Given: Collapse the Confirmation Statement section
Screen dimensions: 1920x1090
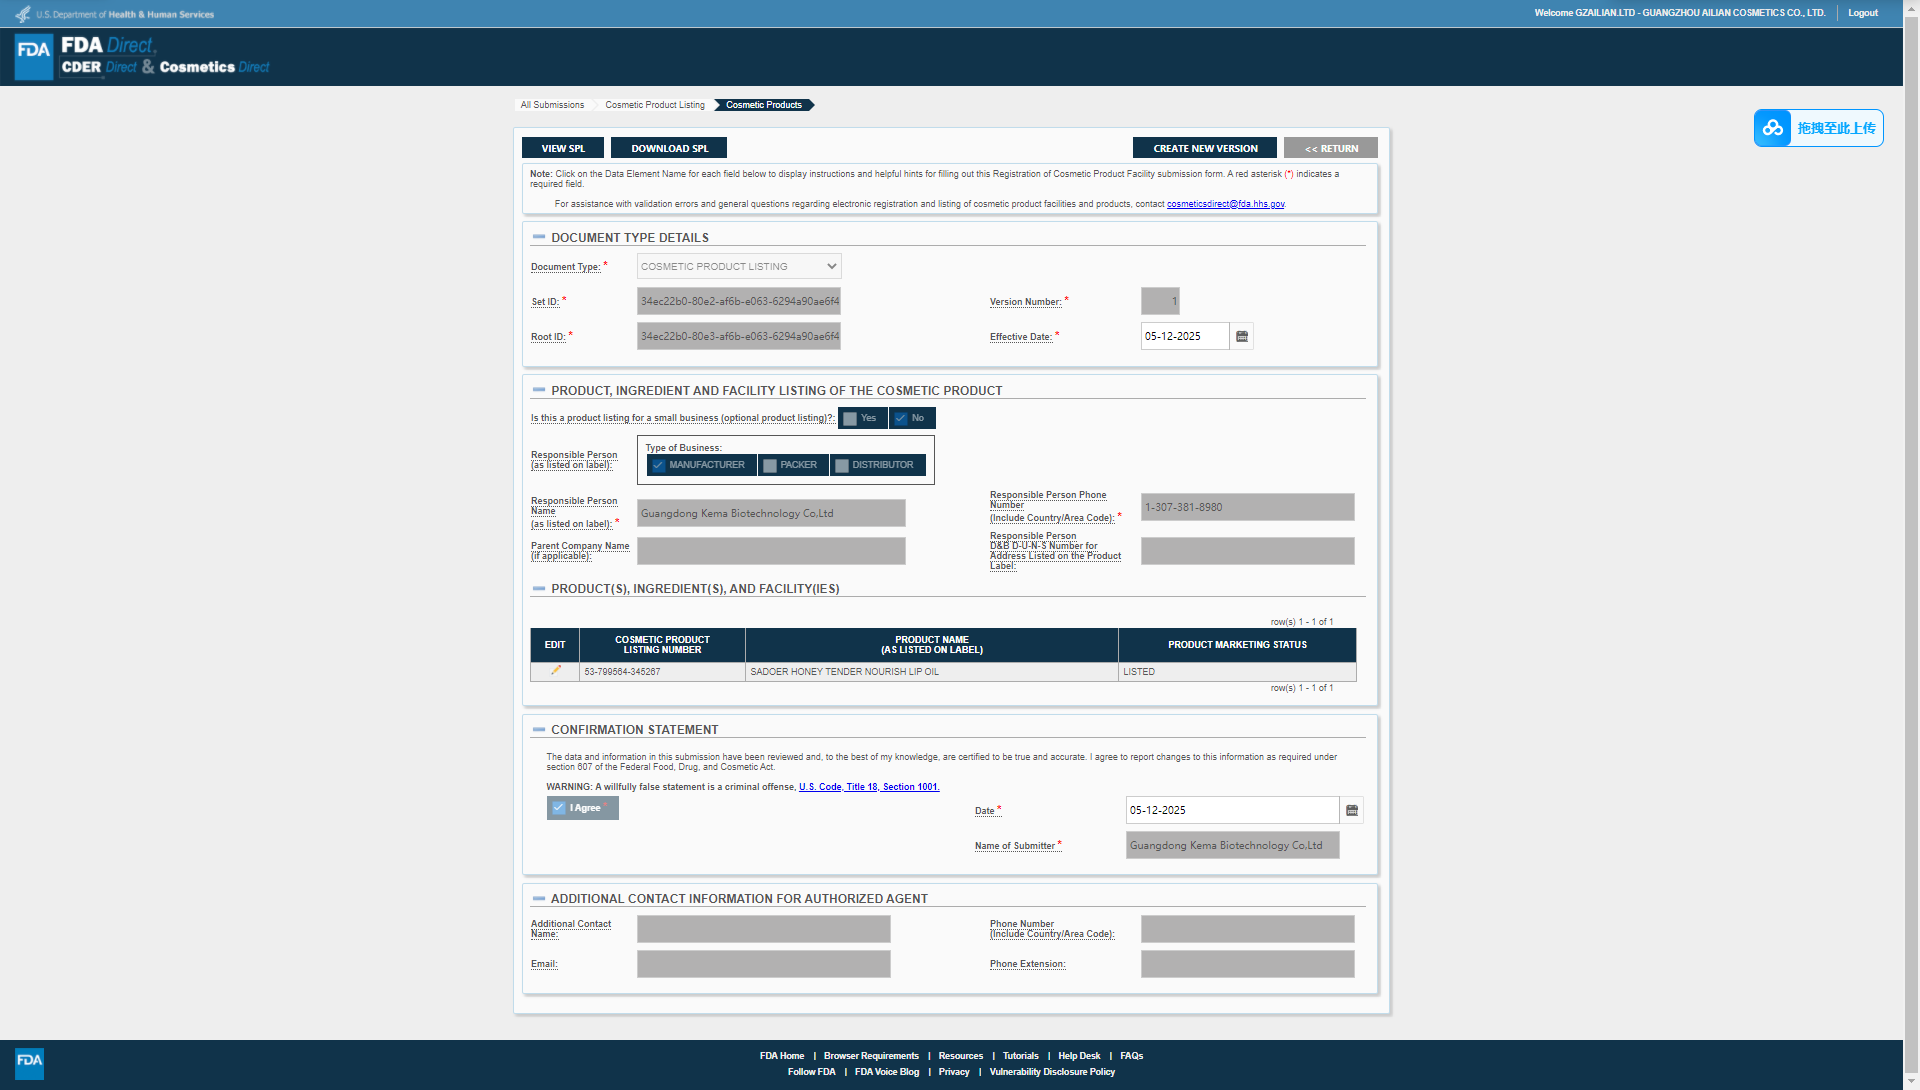Looking at the screenshot, I should 539,729.
